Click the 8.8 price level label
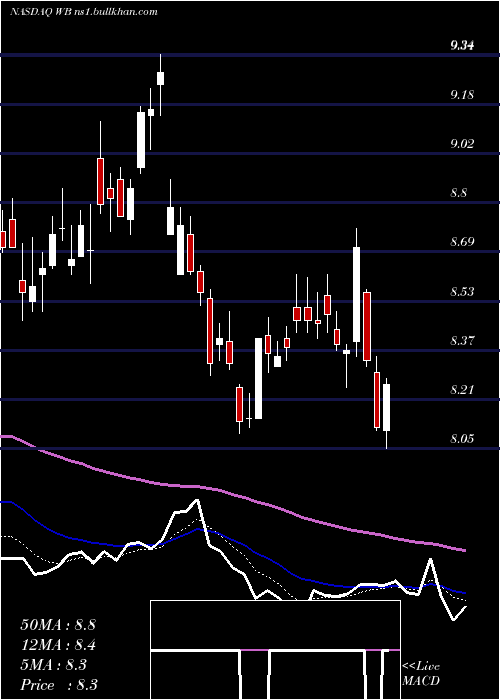This screenshot has width=500, height=700. click(x=459, y=193)
